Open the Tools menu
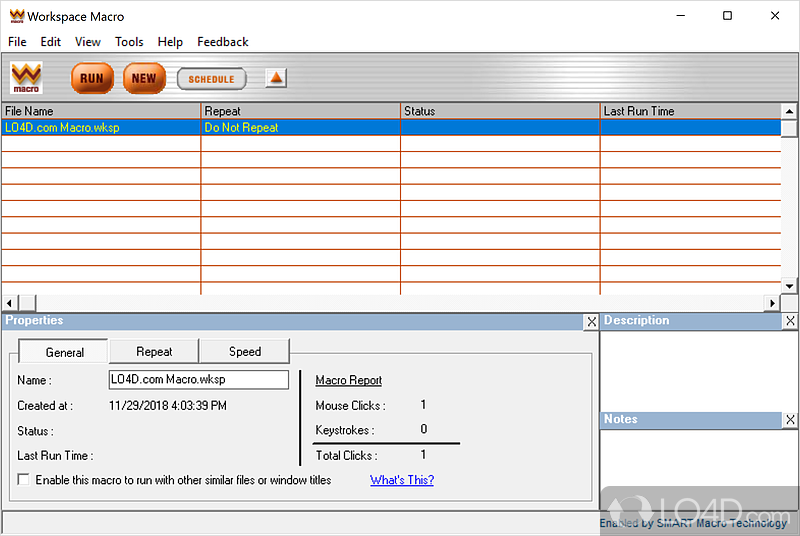The height and width of the screenshot is (536, 800). [x=129, y=42]
